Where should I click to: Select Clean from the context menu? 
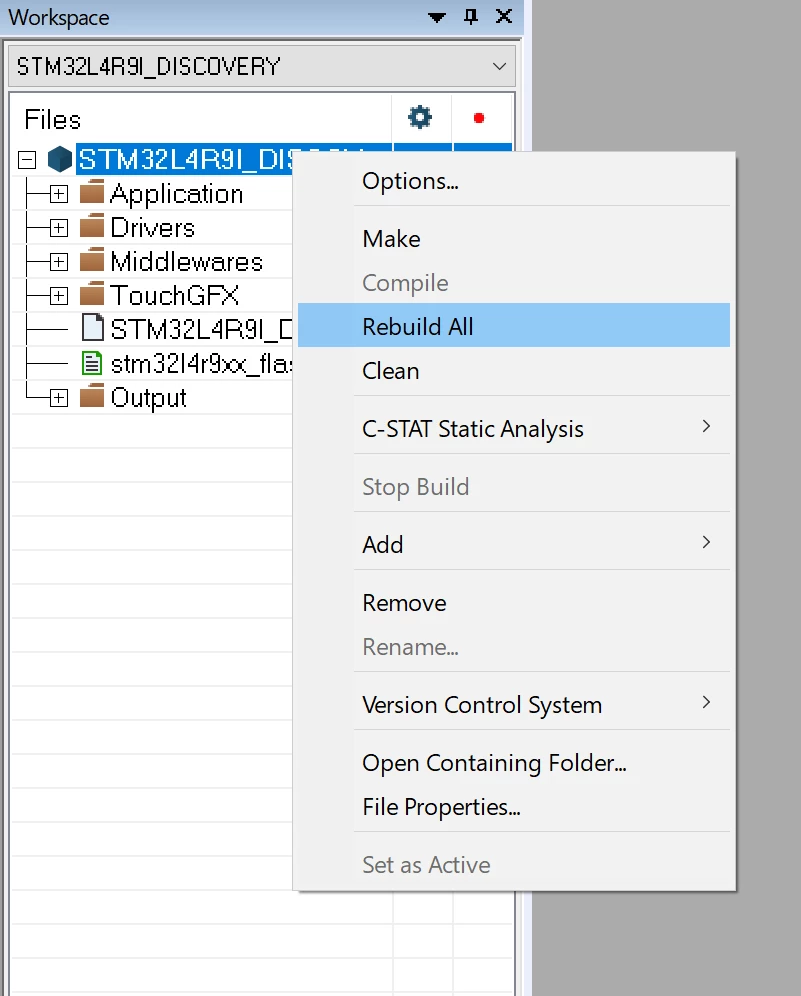coord(514,370)
